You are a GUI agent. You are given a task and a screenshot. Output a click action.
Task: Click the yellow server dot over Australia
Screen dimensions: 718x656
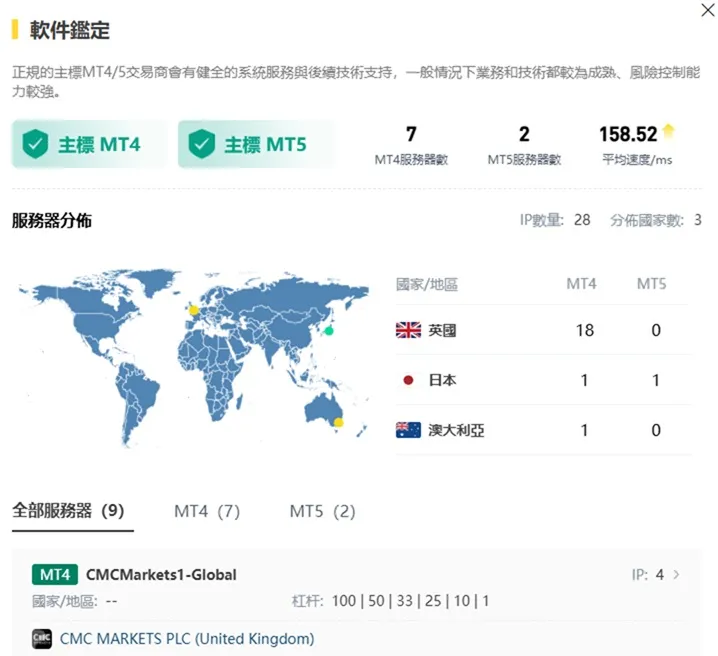pos(338,422)
